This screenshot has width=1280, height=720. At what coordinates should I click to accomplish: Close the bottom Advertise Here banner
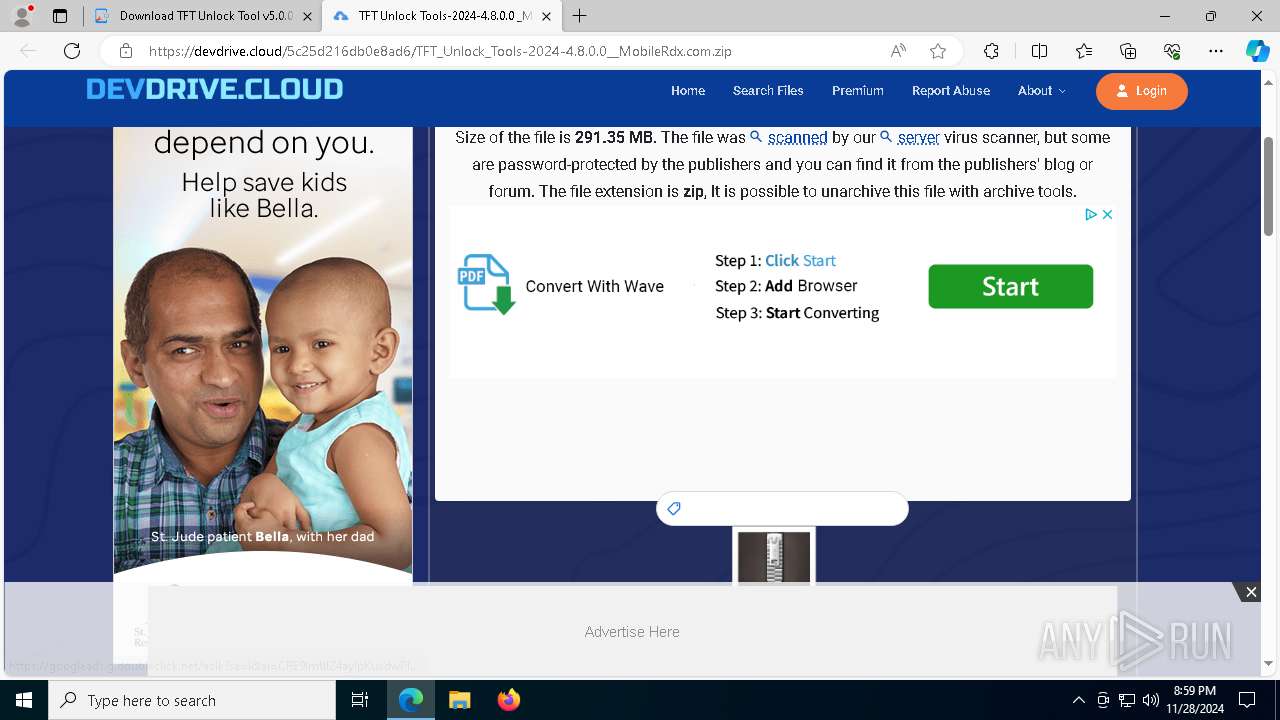[1250, 592]
